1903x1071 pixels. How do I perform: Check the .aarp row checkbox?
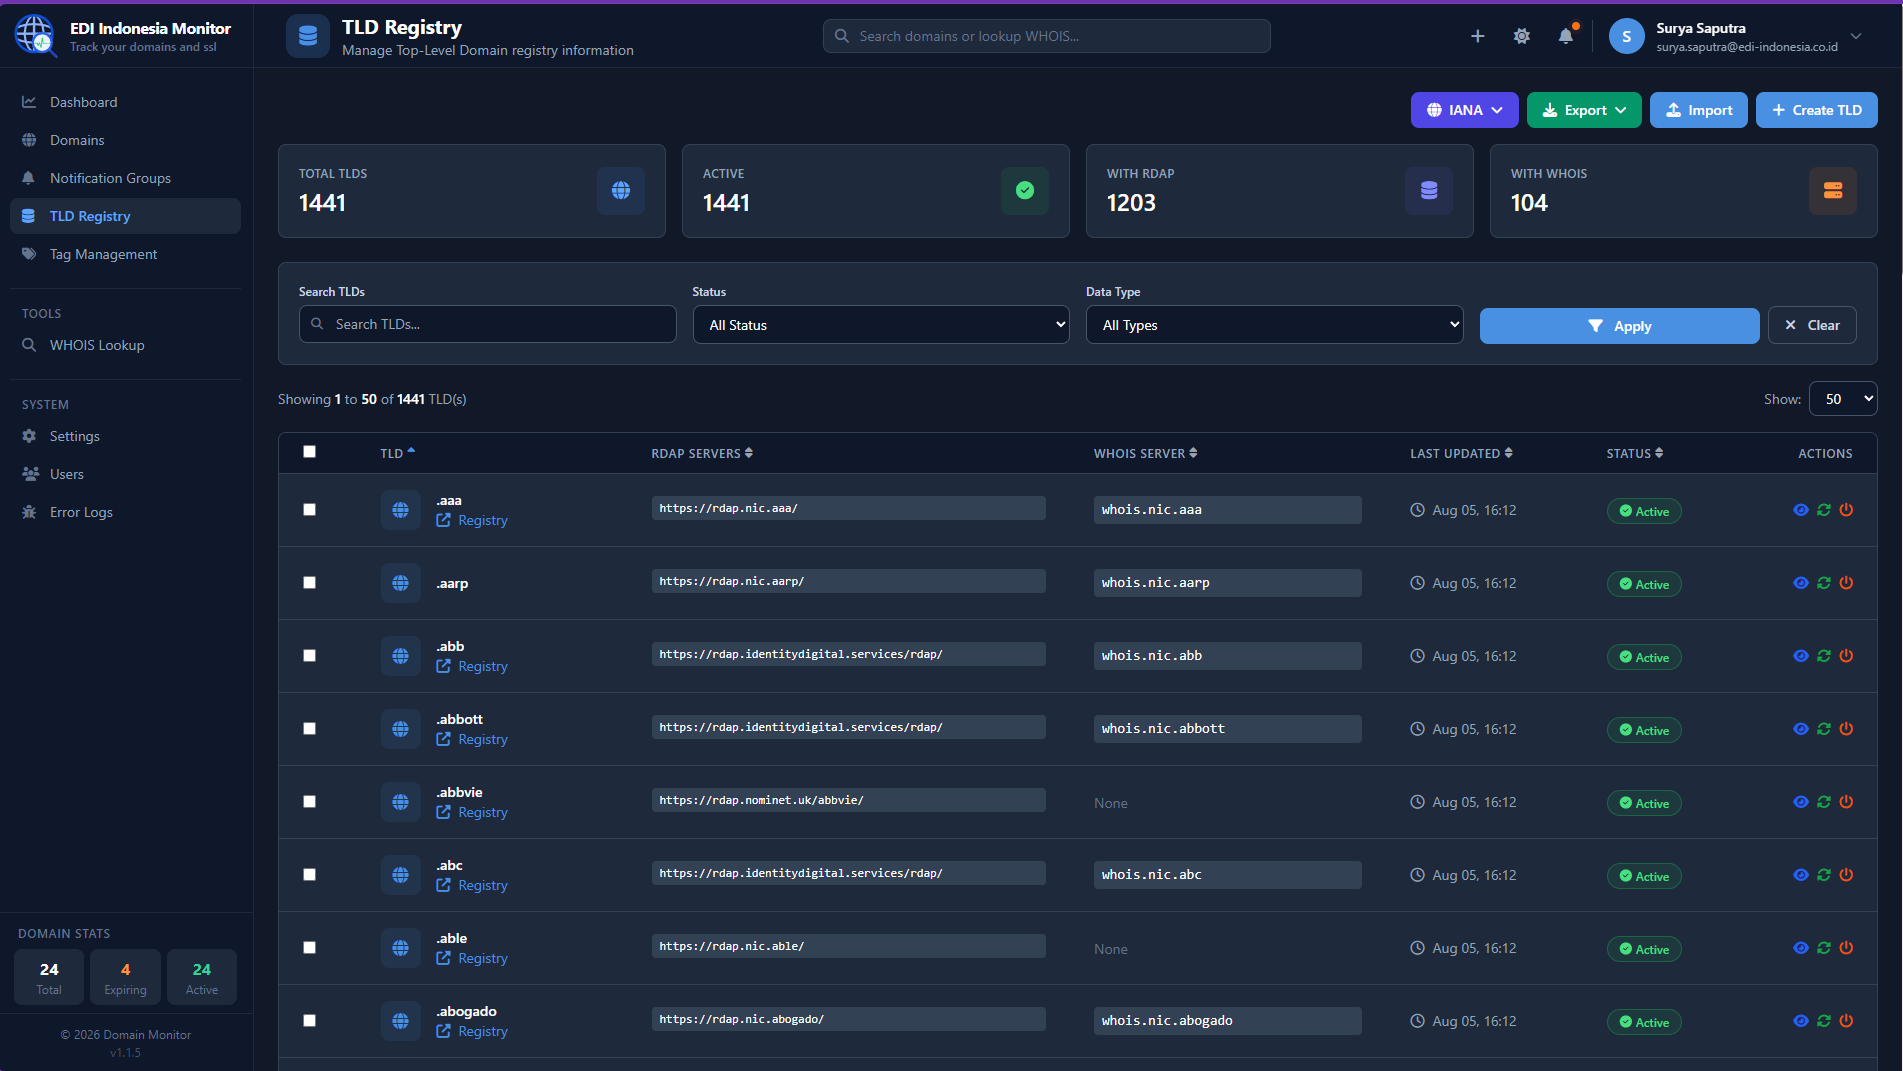[x=309, y=583]
